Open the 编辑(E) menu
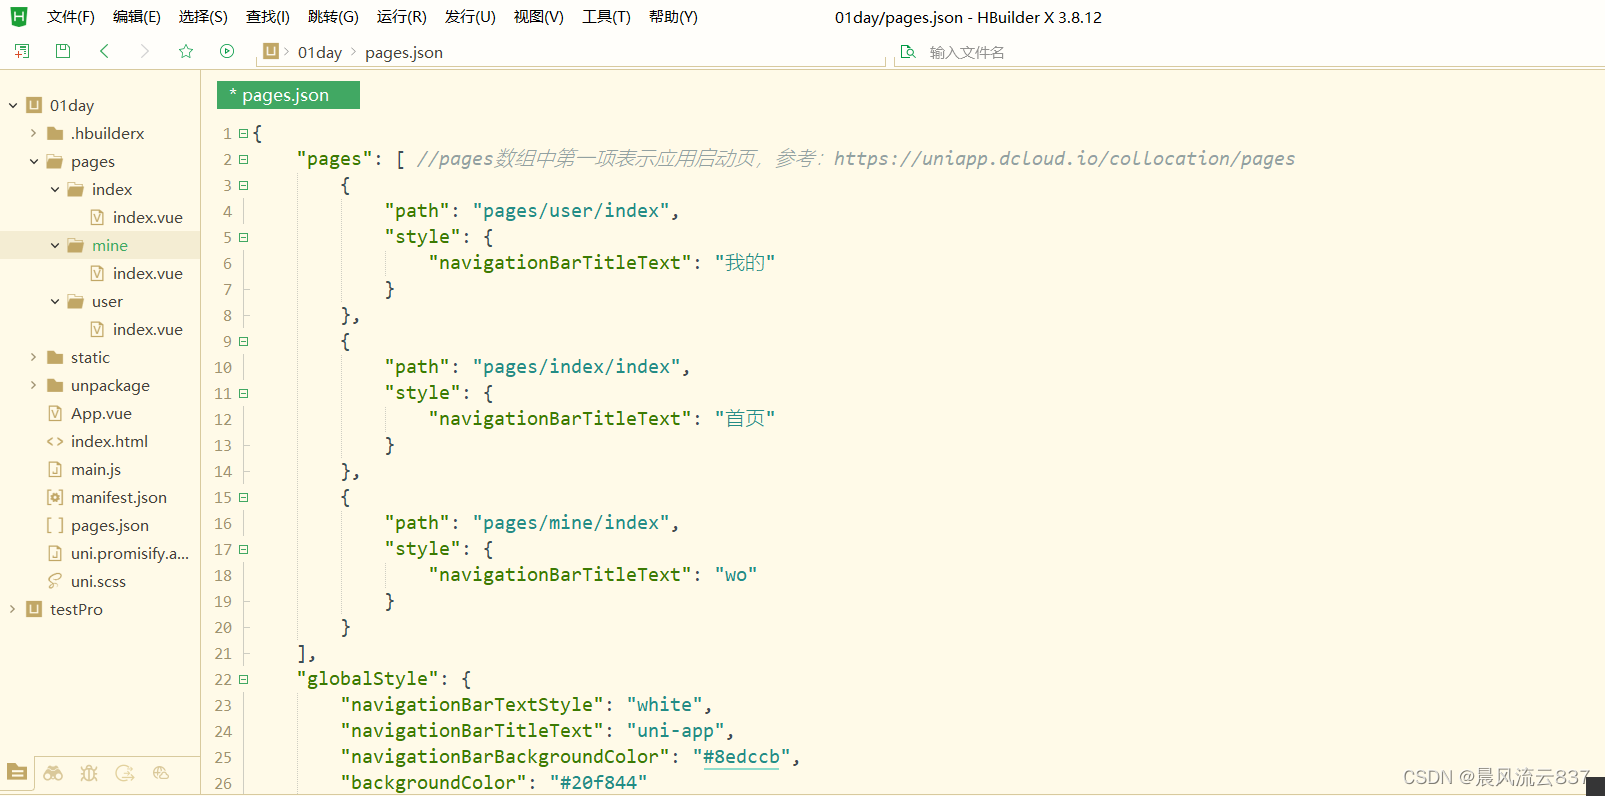The width and height of the screenshot is (1605, 796). pyautogui.click(x=137, y=17)
